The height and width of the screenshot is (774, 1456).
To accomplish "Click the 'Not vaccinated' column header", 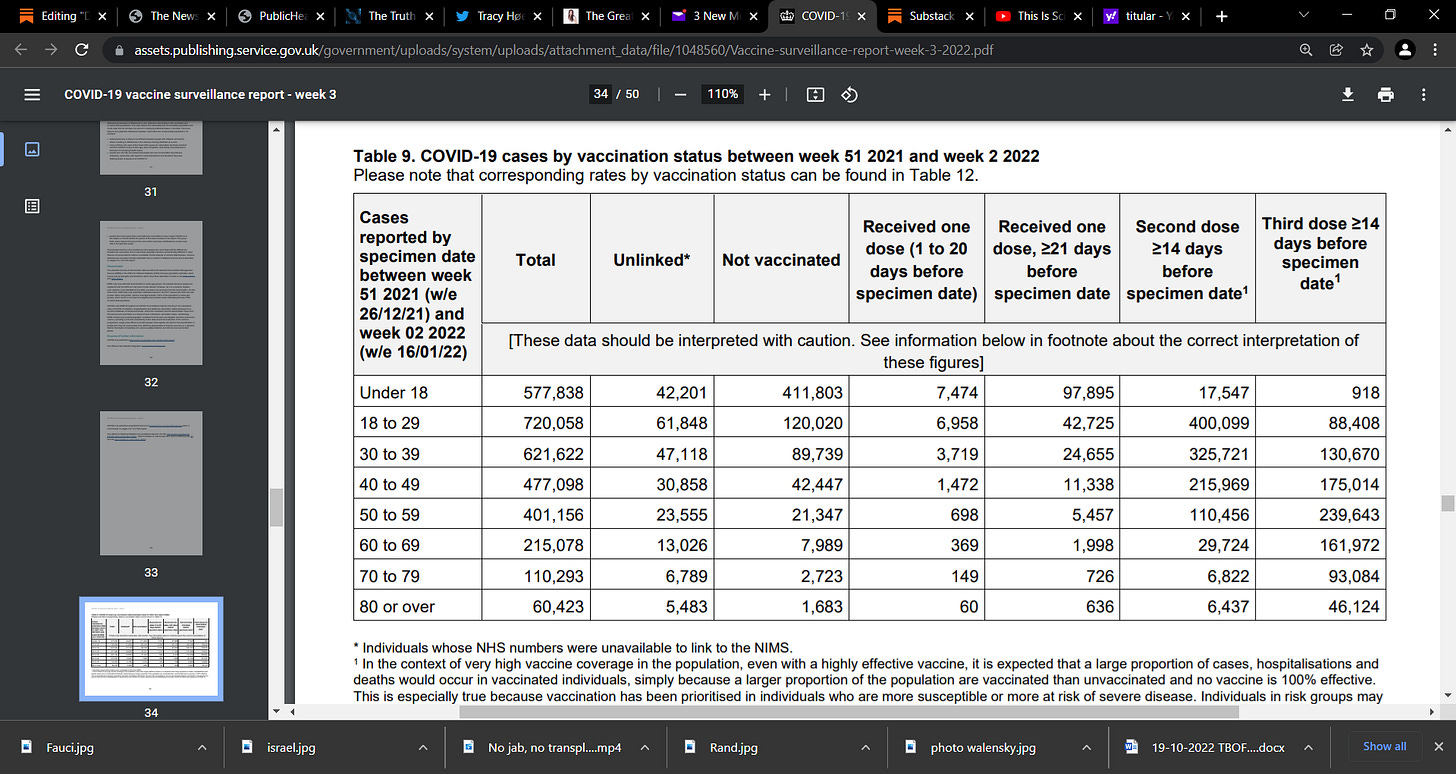I will 781,260.
